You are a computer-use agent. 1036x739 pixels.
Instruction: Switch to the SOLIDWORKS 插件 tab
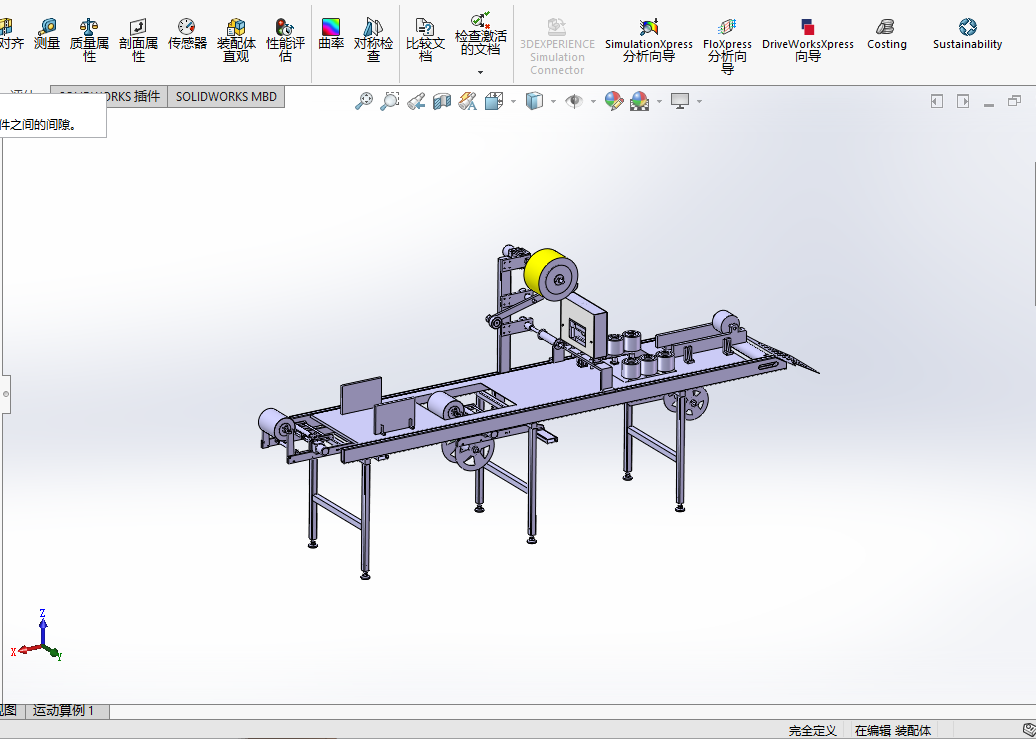click(109, 97)
